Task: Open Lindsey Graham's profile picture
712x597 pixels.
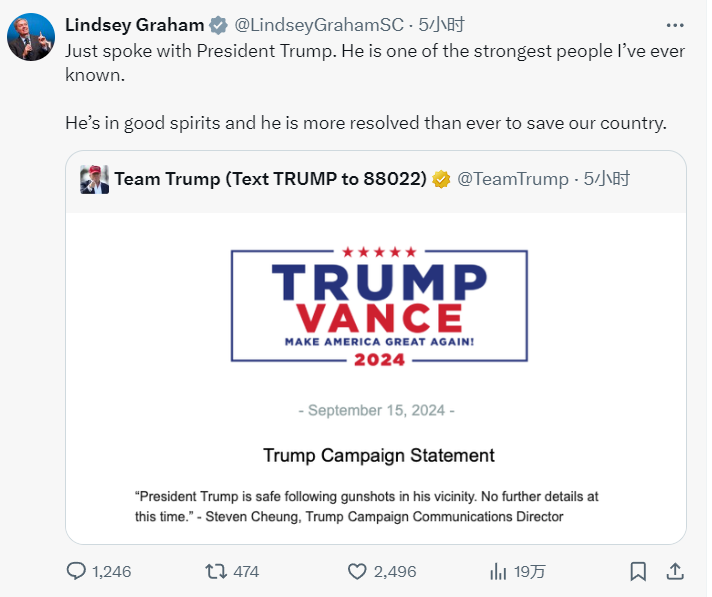Action: click(x=30, y=37)
